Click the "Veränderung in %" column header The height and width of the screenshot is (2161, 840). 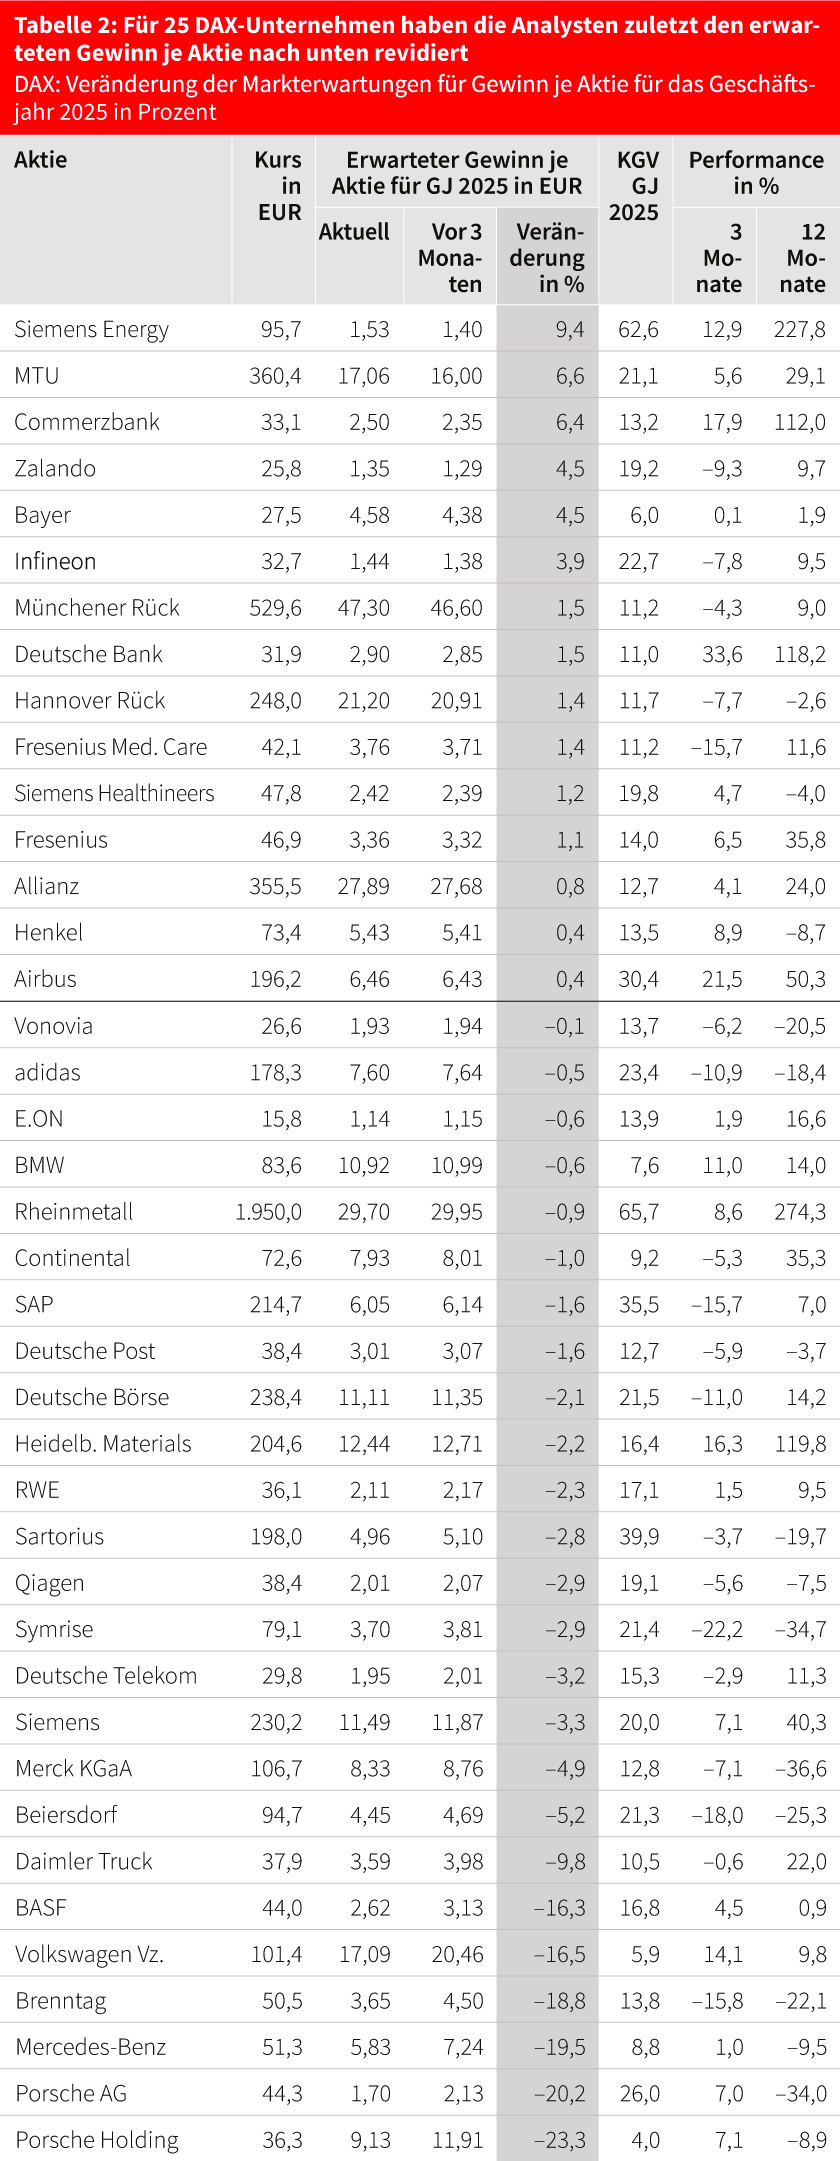[x=548, y=258]
